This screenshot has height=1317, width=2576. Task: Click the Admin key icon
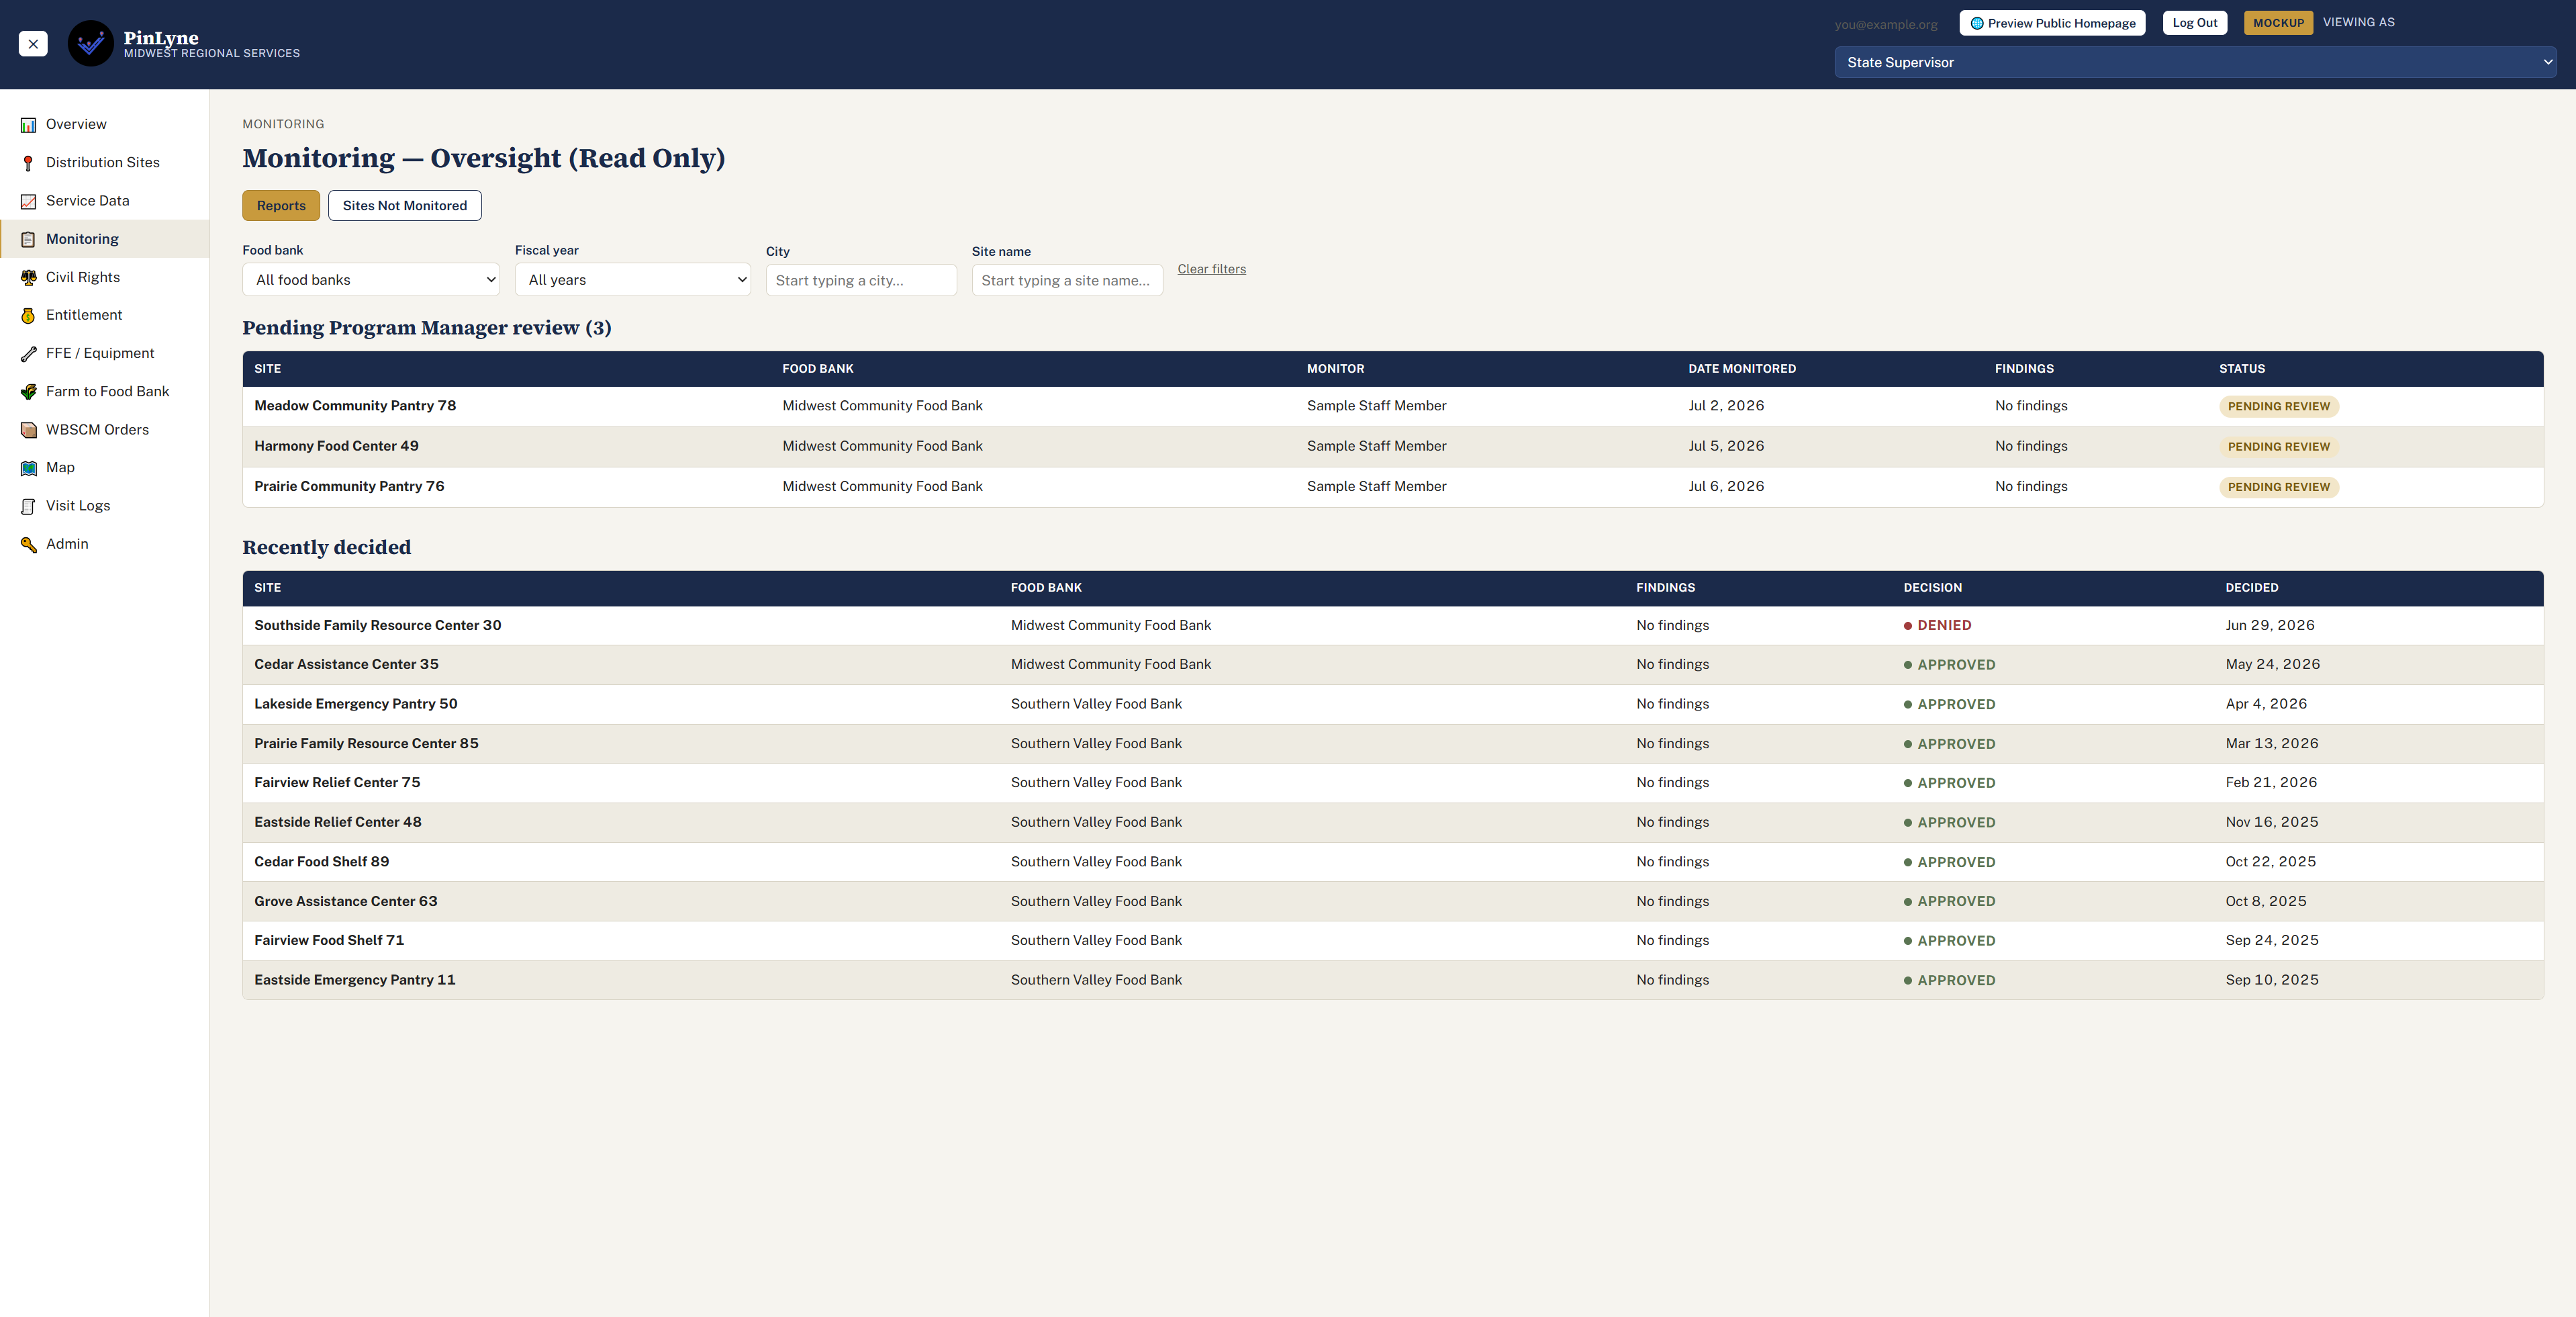pos(28,544)
